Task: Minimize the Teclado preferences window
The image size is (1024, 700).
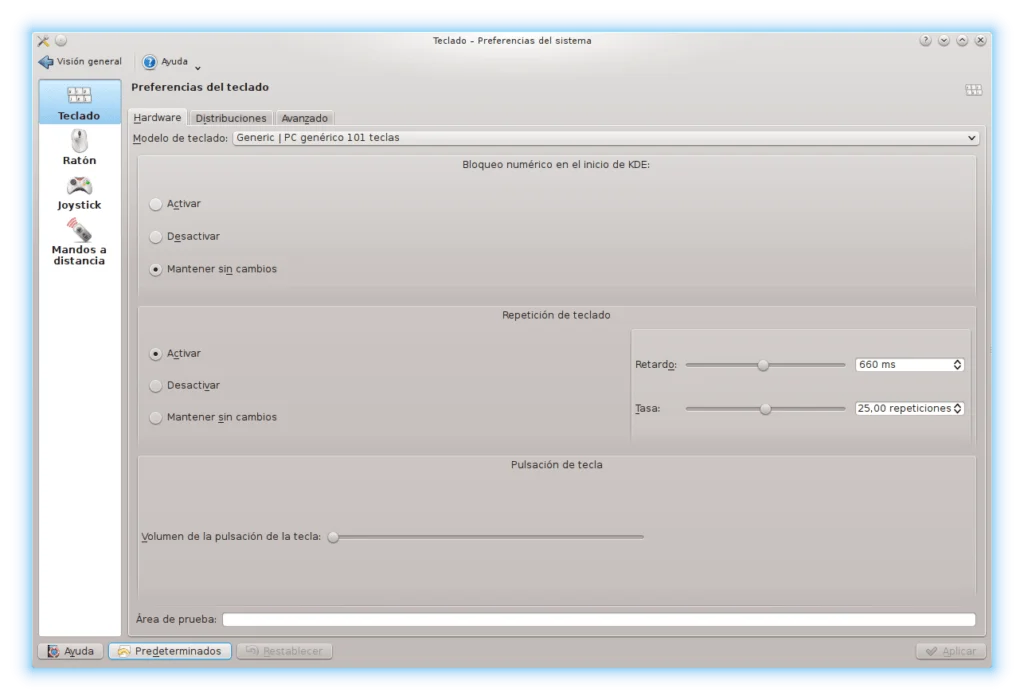Action: (x=944, y=40)
